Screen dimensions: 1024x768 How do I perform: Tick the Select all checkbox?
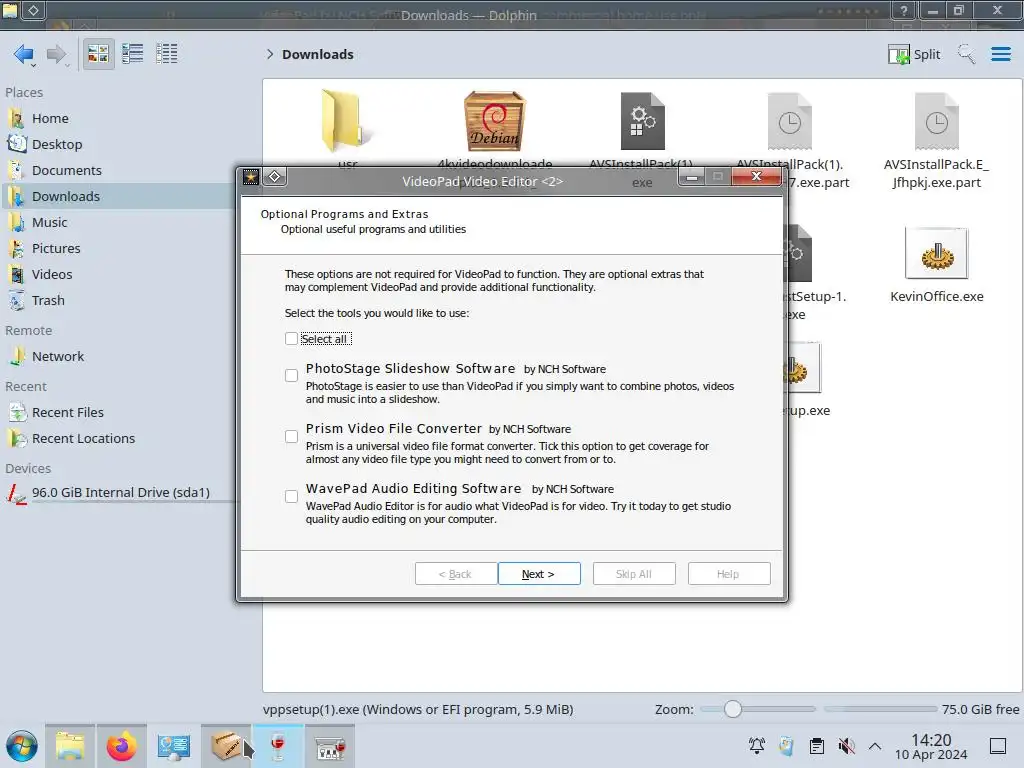(291, 338)
